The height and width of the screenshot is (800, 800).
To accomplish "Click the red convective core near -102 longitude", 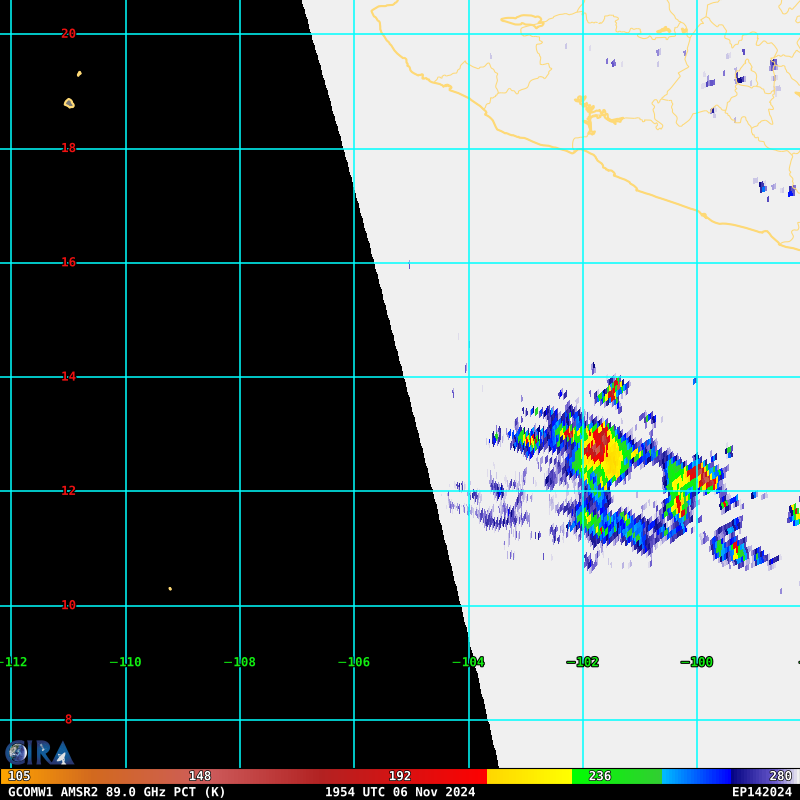I will coord(597,446).
